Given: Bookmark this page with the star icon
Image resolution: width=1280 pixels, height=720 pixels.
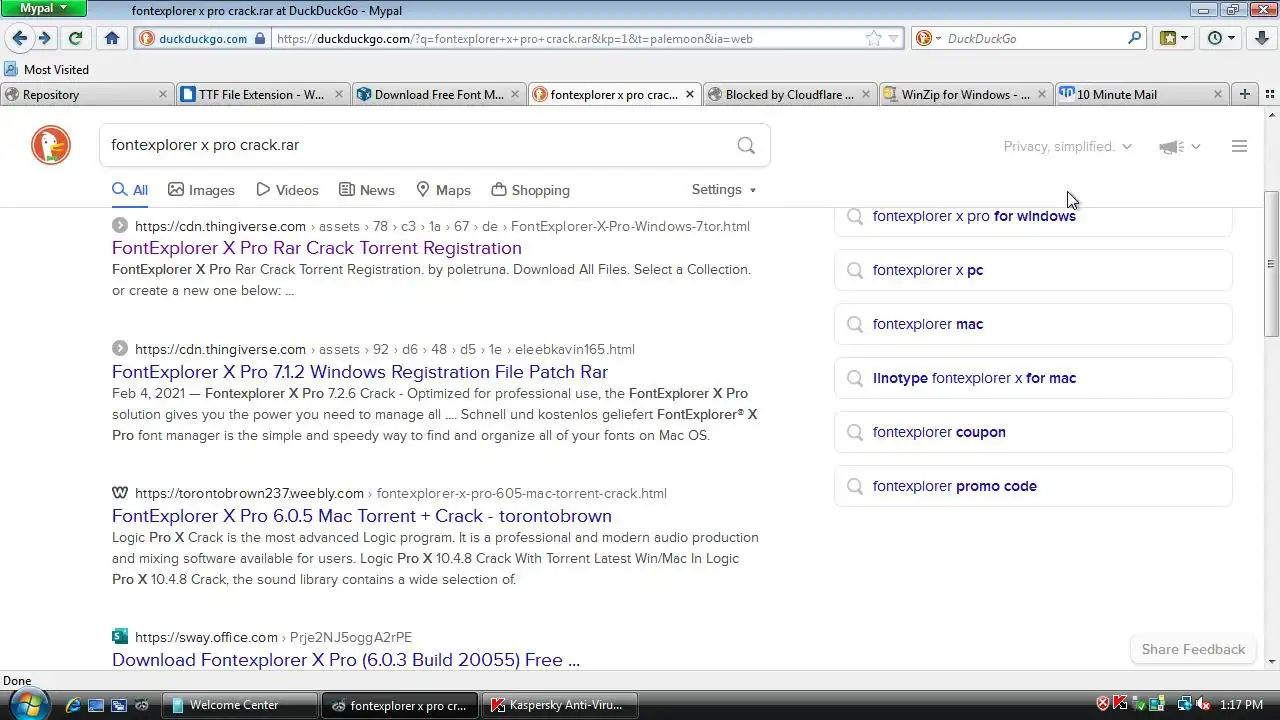Looking at the screenshot, I should coord(874,38).
